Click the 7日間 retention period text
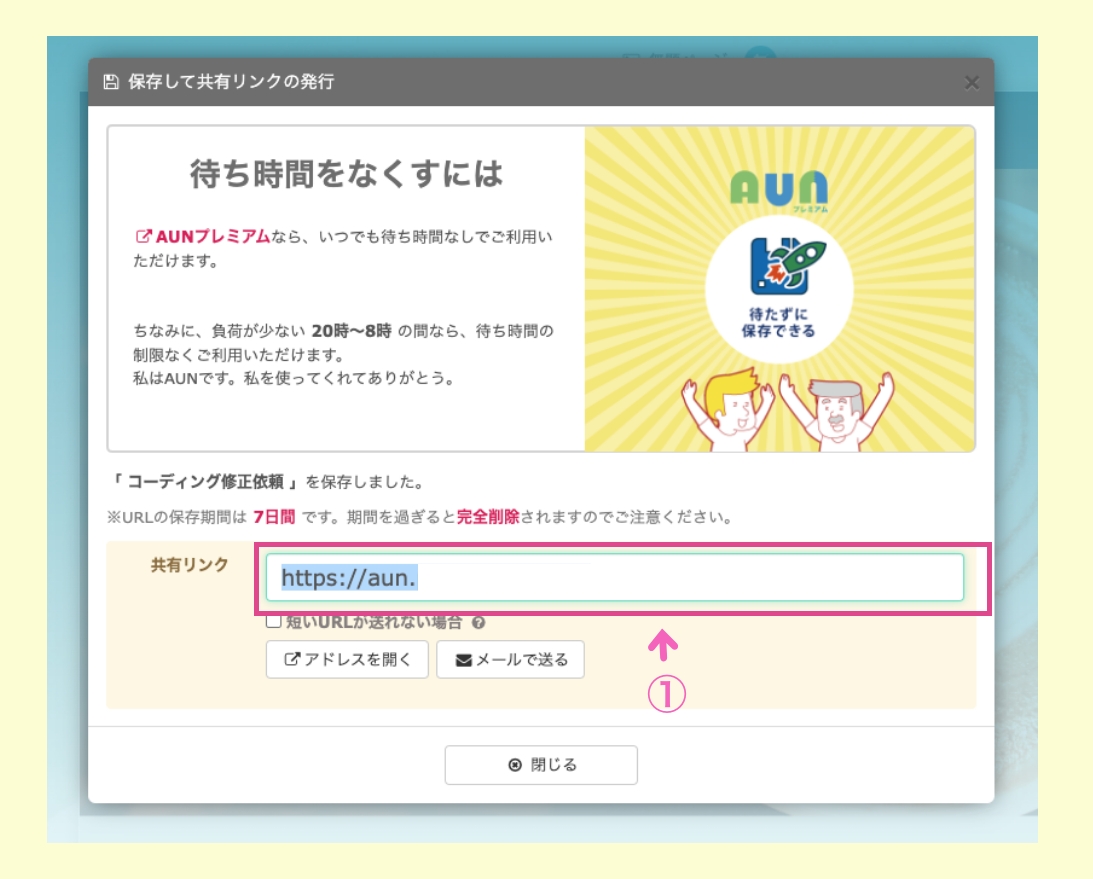Image resolution: width=1093 pixels, height=879 pixels. point(274,517)
